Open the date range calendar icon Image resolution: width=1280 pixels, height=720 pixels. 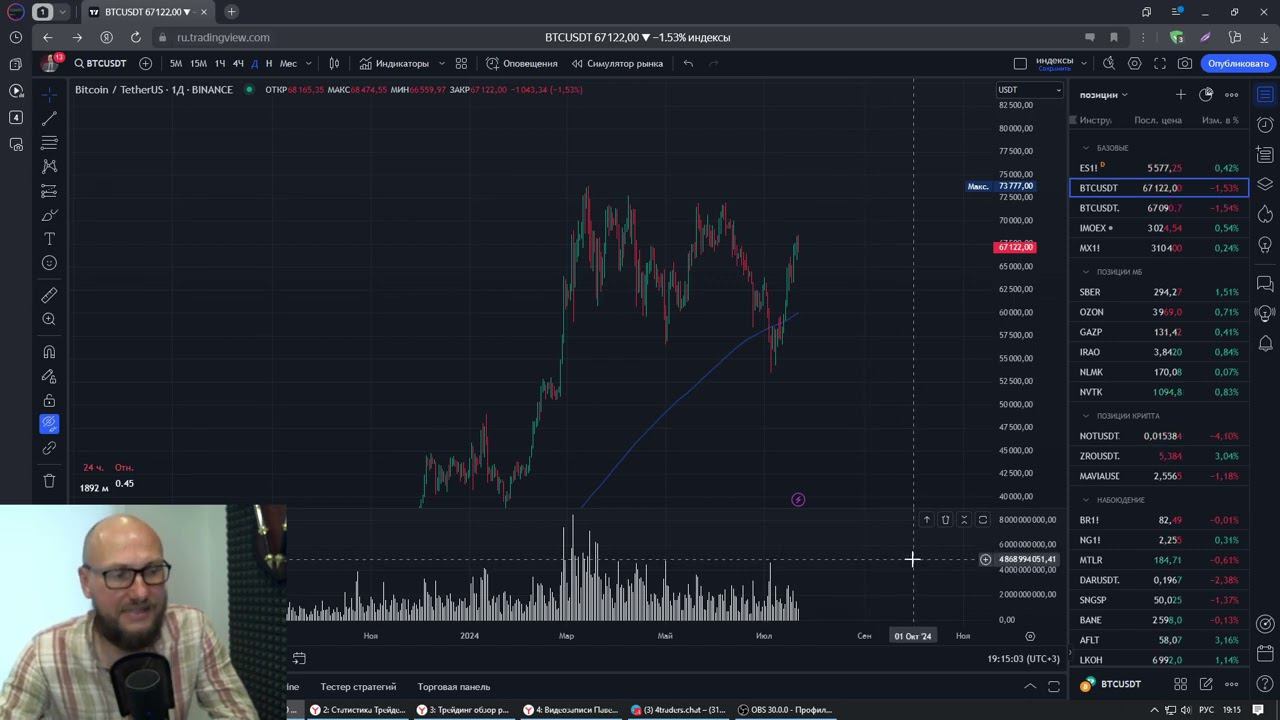tap(299, 658)
